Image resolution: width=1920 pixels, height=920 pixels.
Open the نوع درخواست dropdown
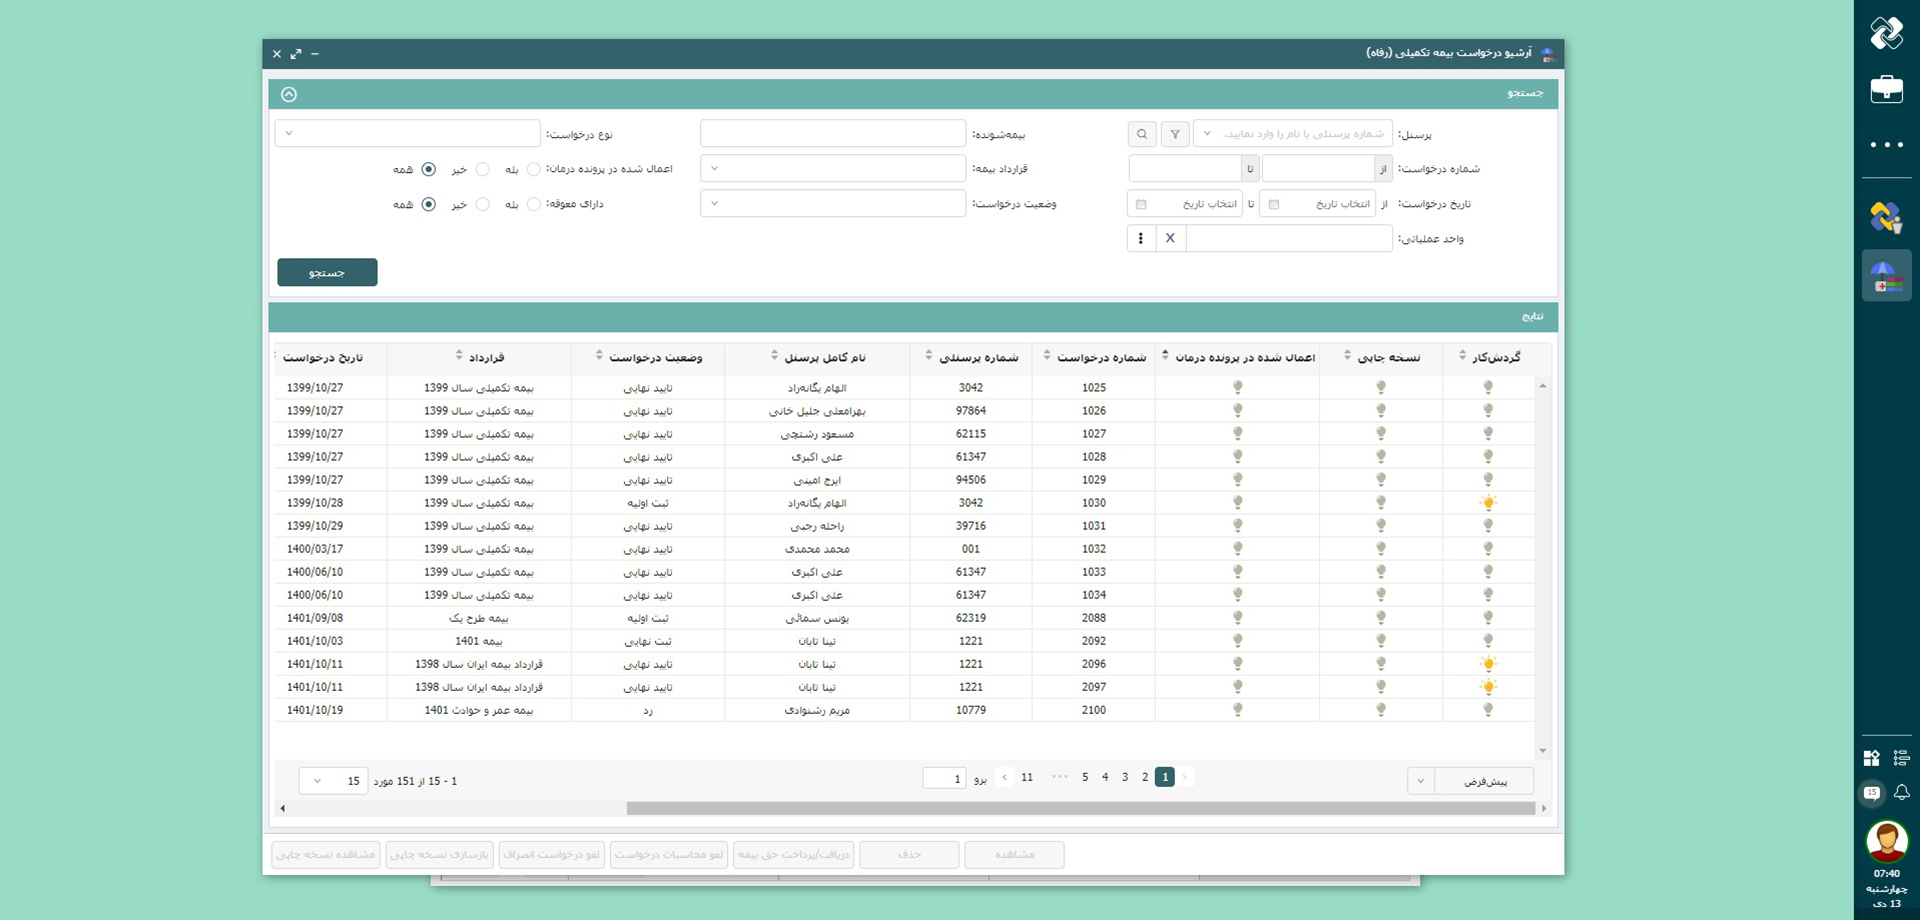407,134
